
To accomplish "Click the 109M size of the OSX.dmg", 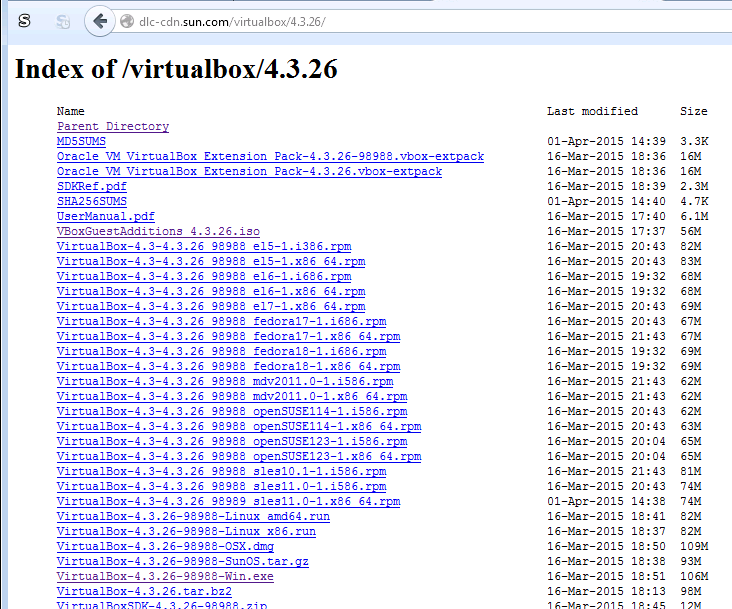I will [x=694, y=546].
